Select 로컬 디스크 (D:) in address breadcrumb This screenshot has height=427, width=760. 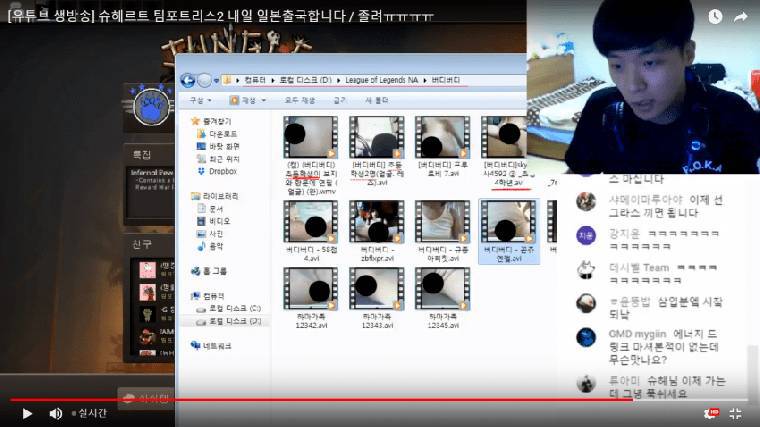[x=305, y=80]
